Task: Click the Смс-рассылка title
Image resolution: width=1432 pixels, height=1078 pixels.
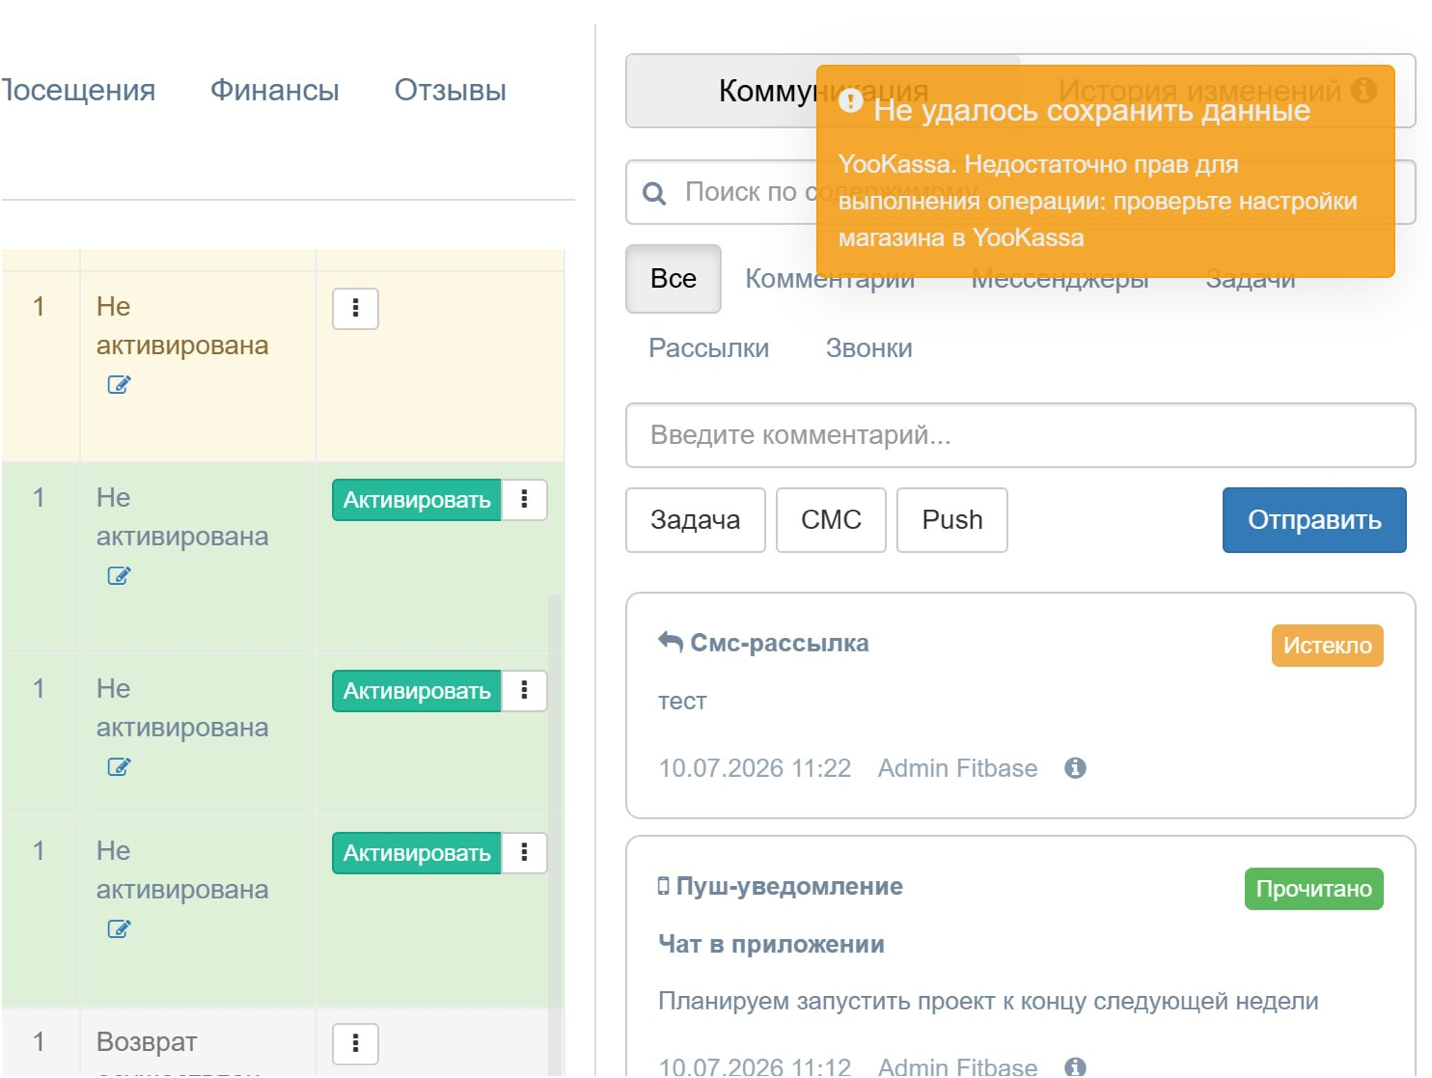Action: [x=779, y=643]
